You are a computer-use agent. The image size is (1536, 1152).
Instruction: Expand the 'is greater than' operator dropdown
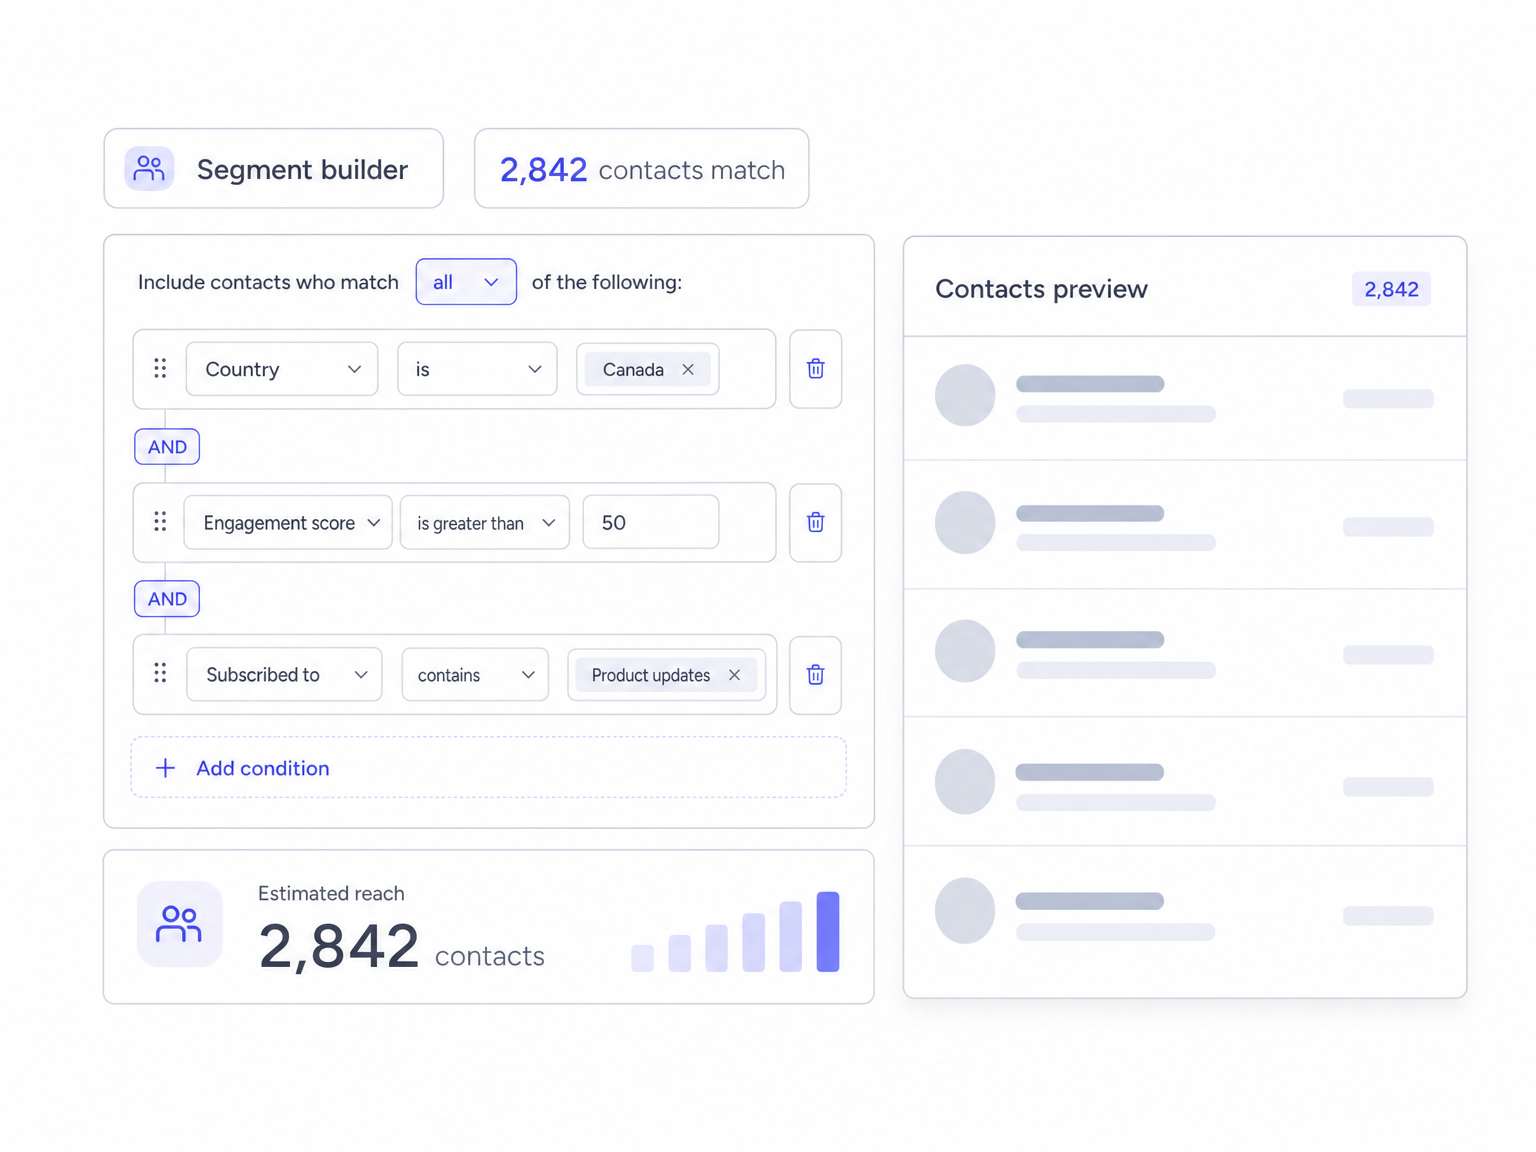(485, 522)
